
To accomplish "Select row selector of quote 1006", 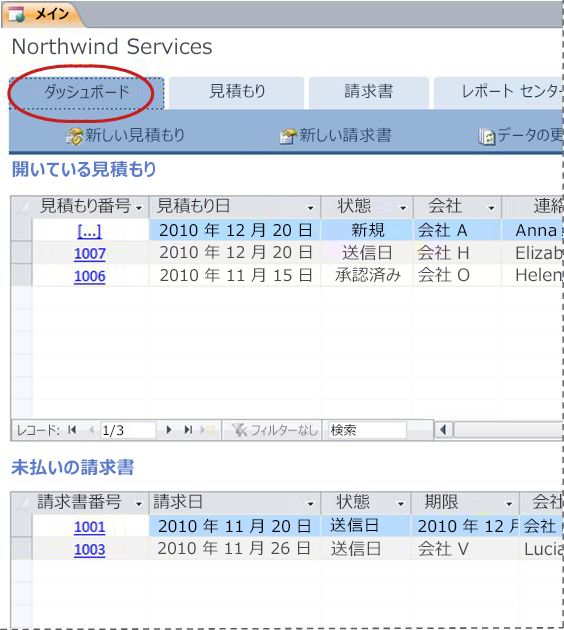I will pos(22,275).
